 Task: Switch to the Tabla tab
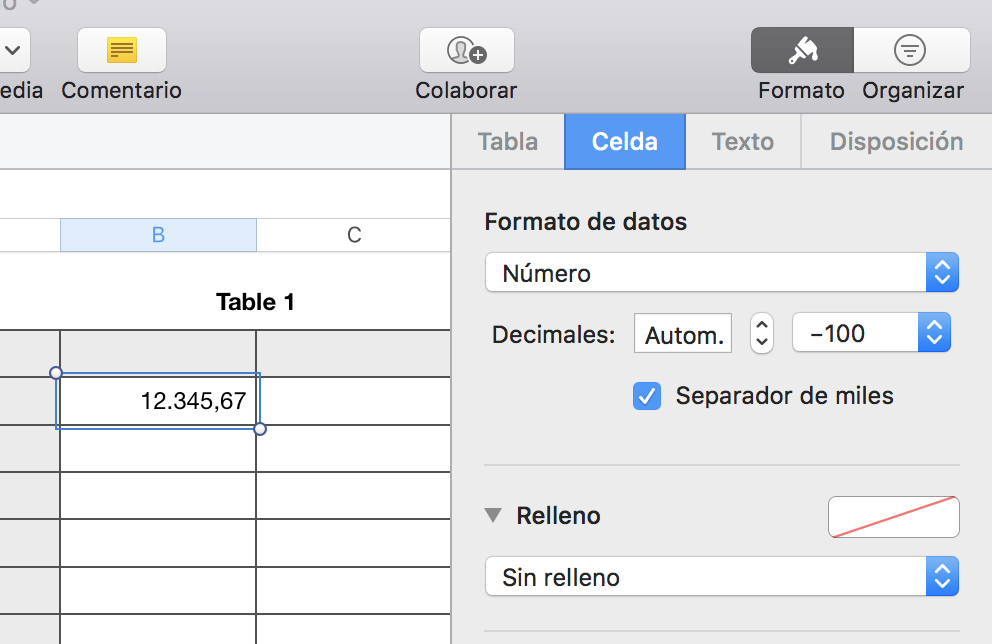click(x=508, y=142)
